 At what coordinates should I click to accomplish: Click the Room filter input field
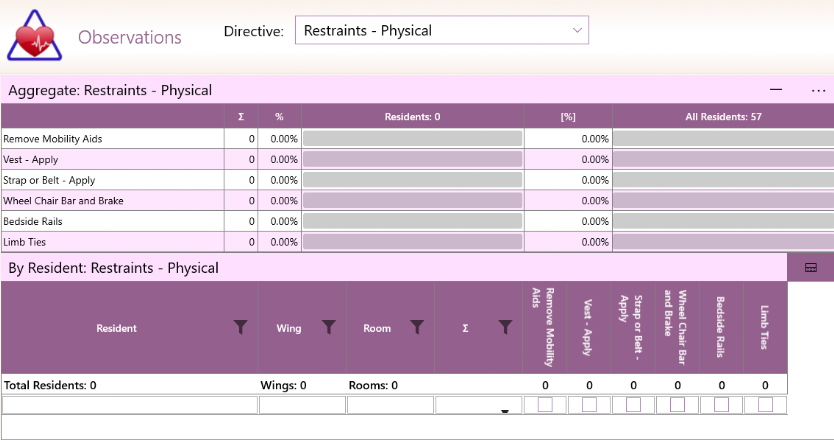click(390, 405)
